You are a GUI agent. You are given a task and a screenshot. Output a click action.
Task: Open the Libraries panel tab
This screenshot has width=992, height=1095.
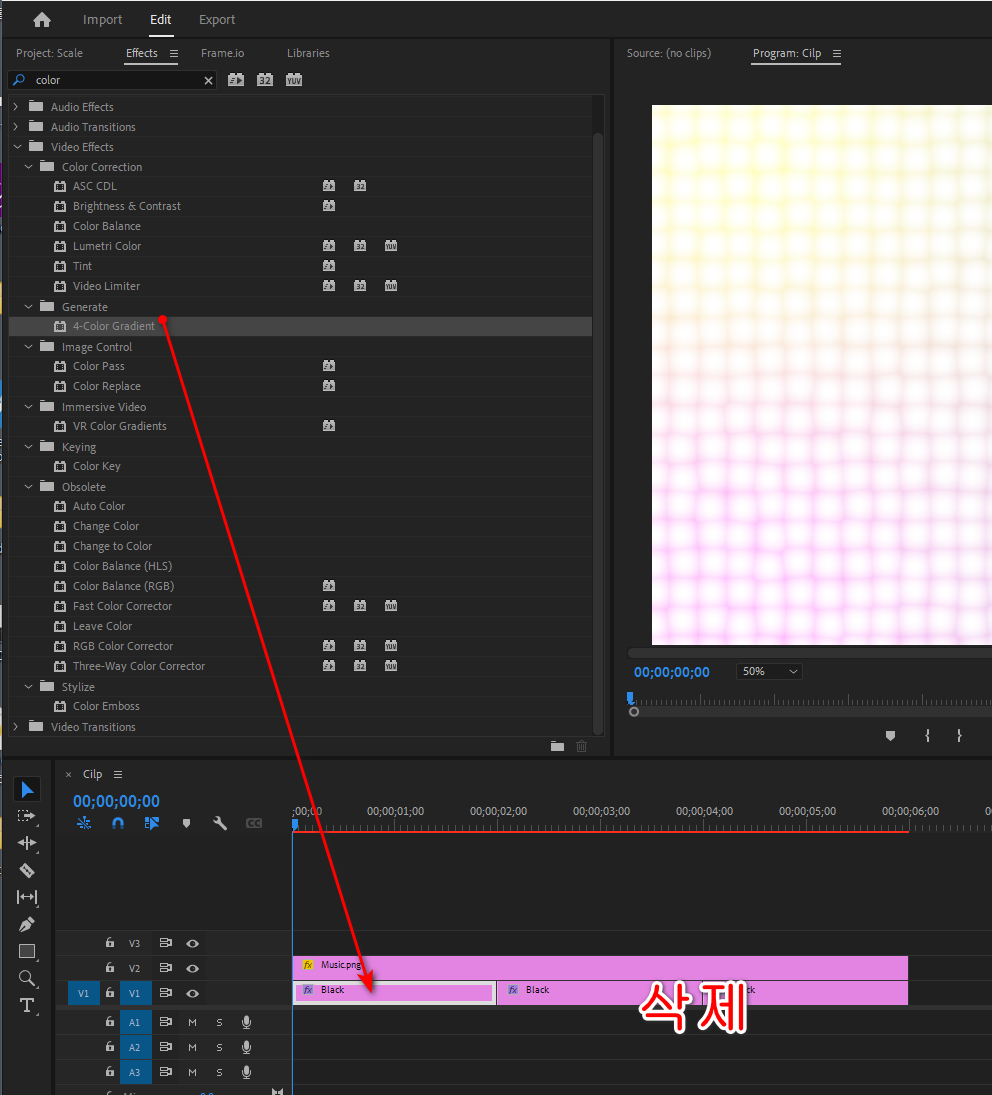(308, 53)
